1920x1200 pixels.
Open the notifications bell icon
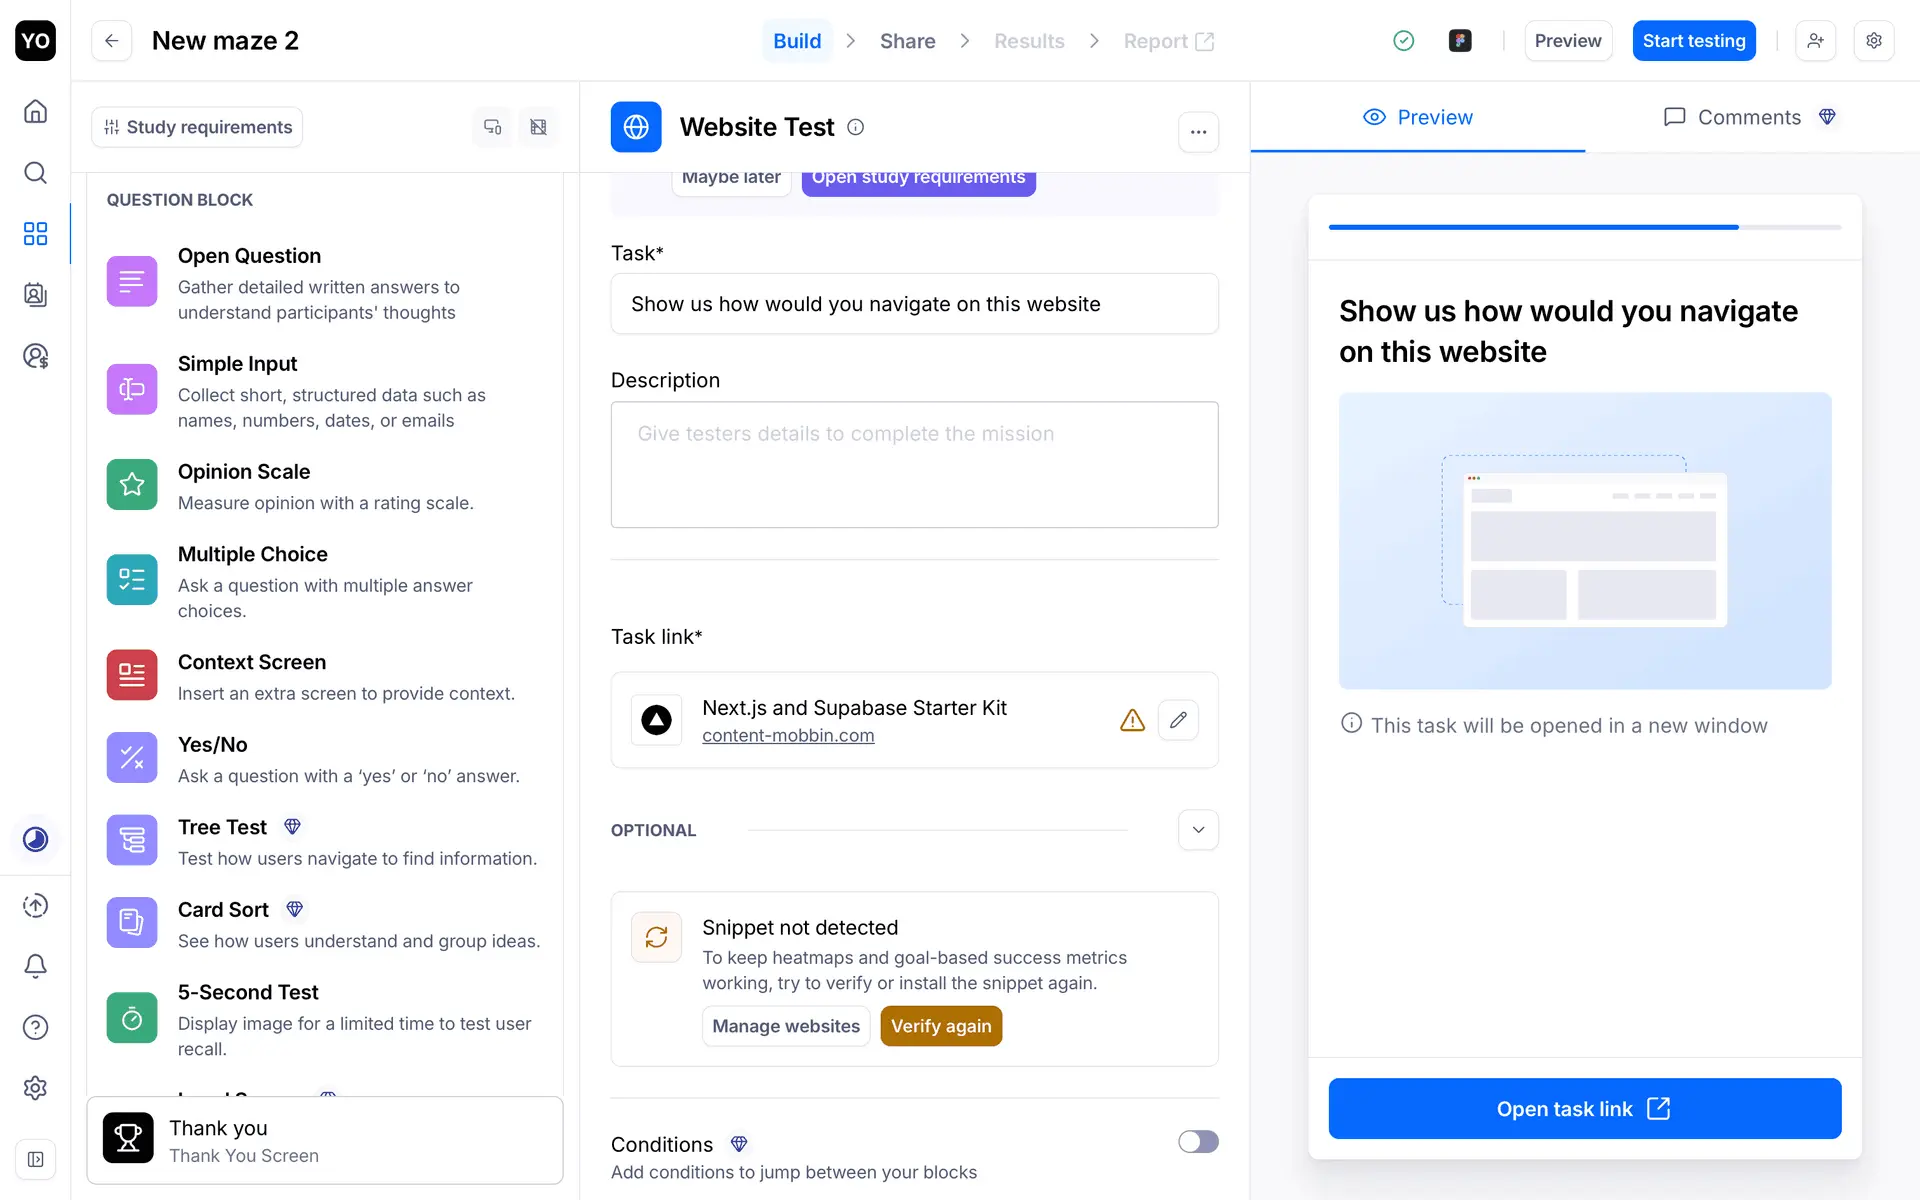(35, 966)
